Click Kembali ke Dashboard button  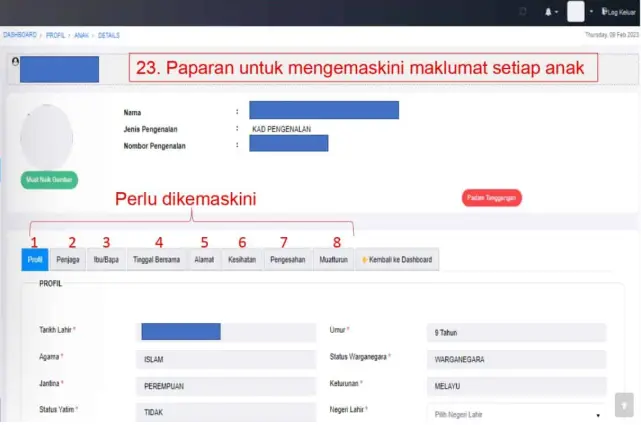pyautogui.click(x=397, y=259)
